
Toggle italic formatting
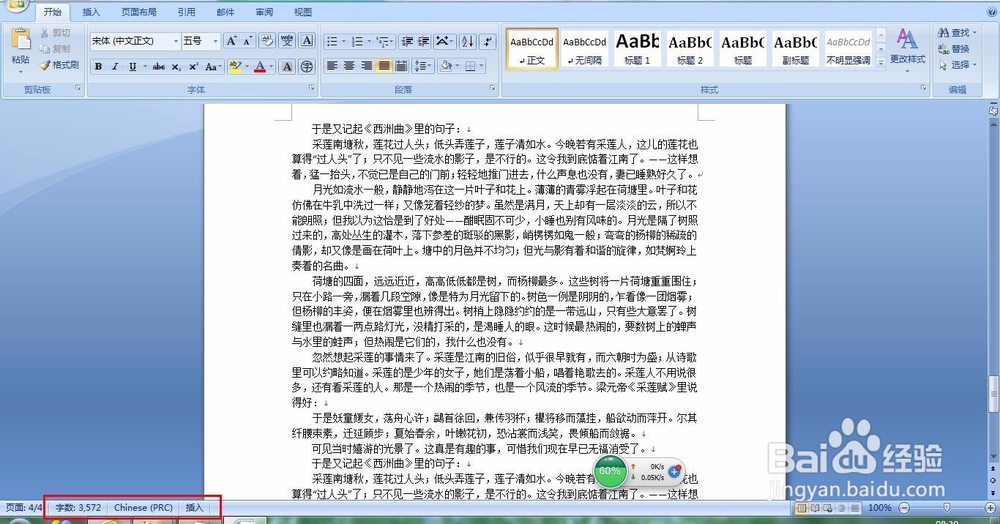(115, 66)
